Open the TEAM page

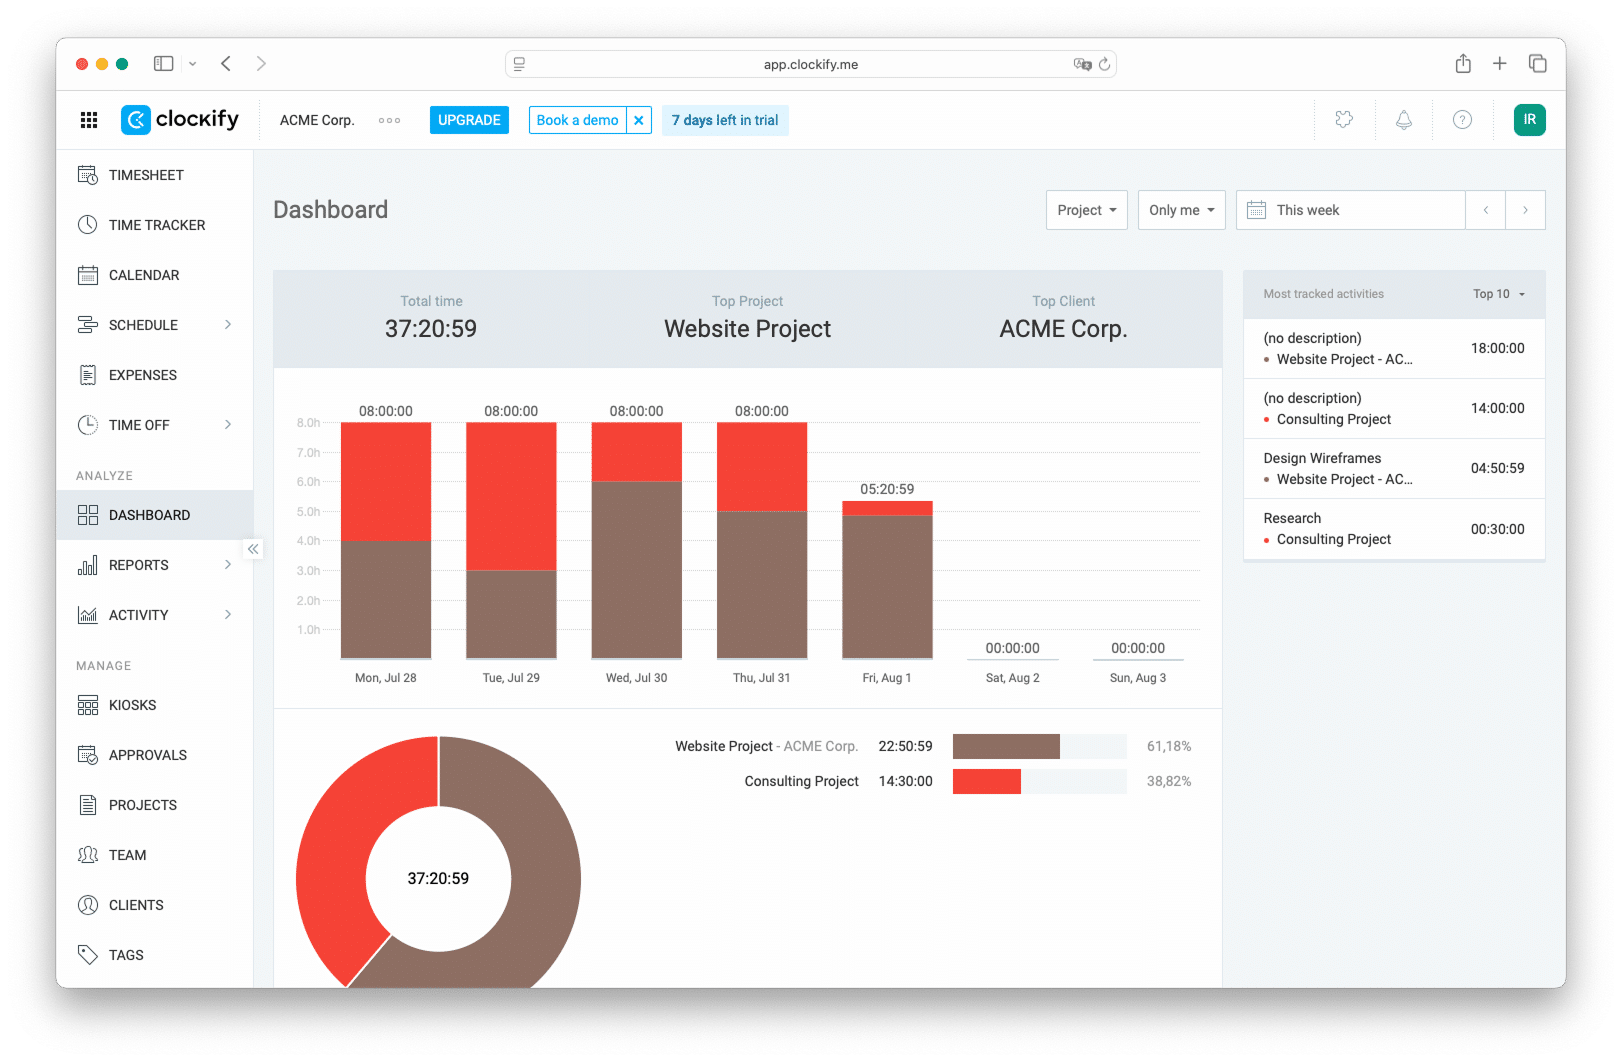tap(155, 855)
